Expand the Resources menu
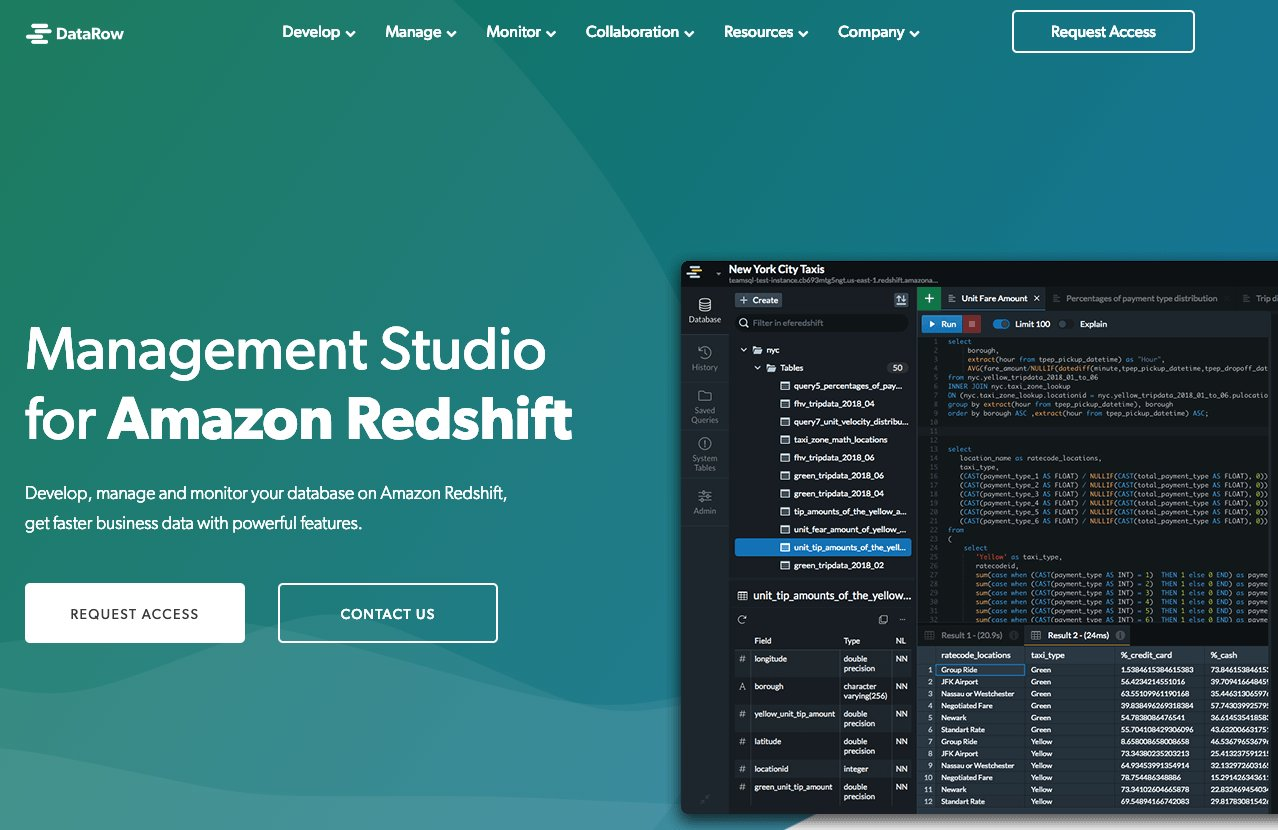The width and height of the screenshot is (1278, 830). click(x=766, y=32)
